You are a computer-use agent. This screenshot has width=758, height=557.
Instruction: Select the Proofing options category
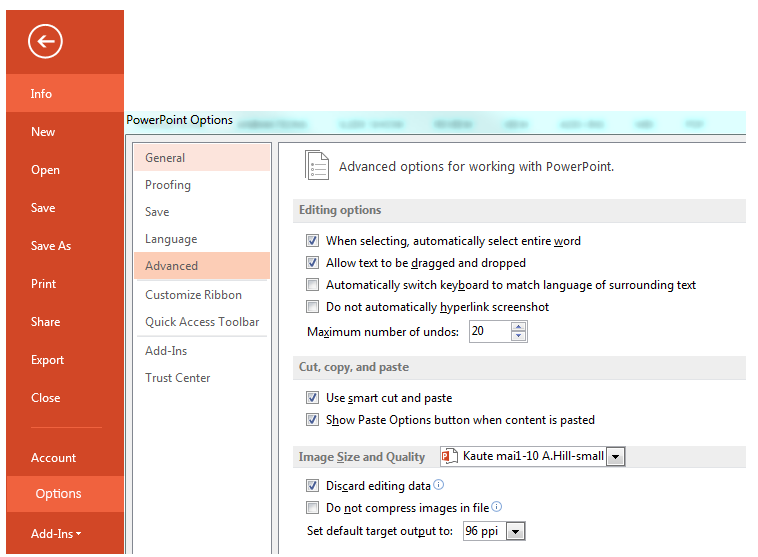[202, 185]
